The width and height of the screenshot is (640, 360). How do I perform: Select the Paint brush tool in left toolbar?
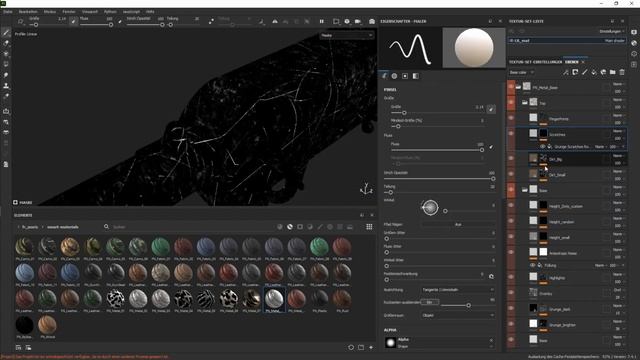coord(6,32)
